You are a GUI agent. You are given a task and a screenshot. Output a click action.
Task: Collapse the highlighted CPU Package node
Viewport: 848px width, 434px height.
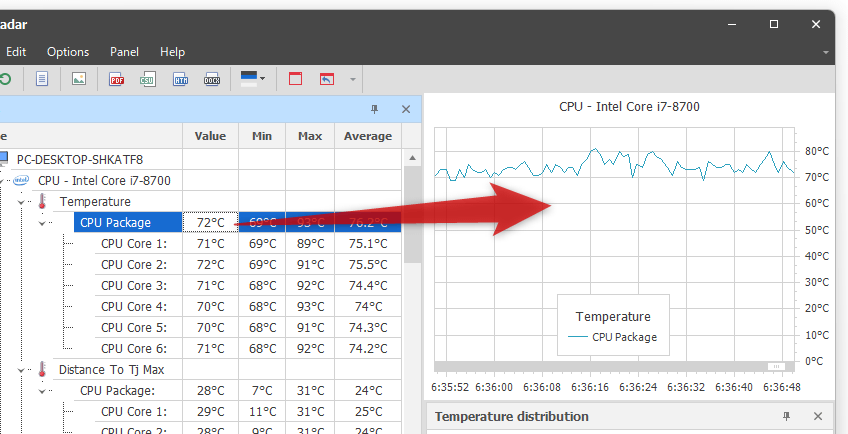point(42,223)
